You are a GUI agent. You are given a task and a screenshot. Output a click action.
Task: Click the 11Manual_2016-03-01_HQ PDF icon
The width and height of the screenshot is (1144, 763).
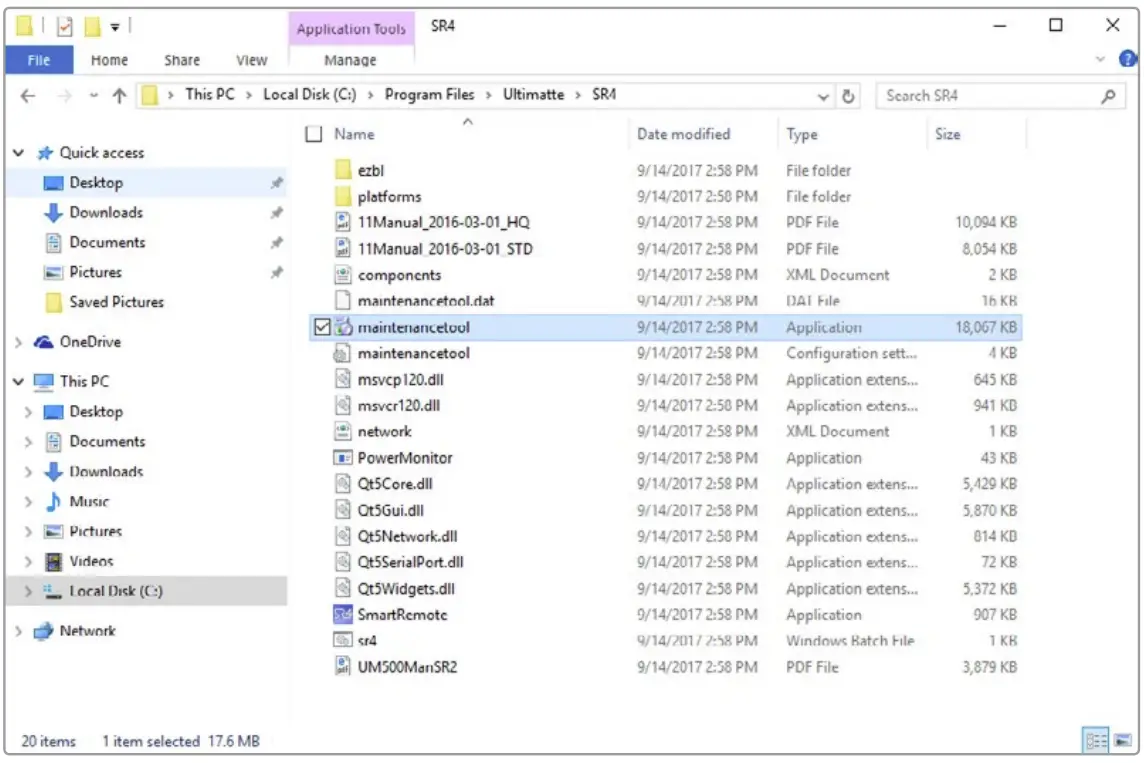pyautogui.click(x=343, y=222)
